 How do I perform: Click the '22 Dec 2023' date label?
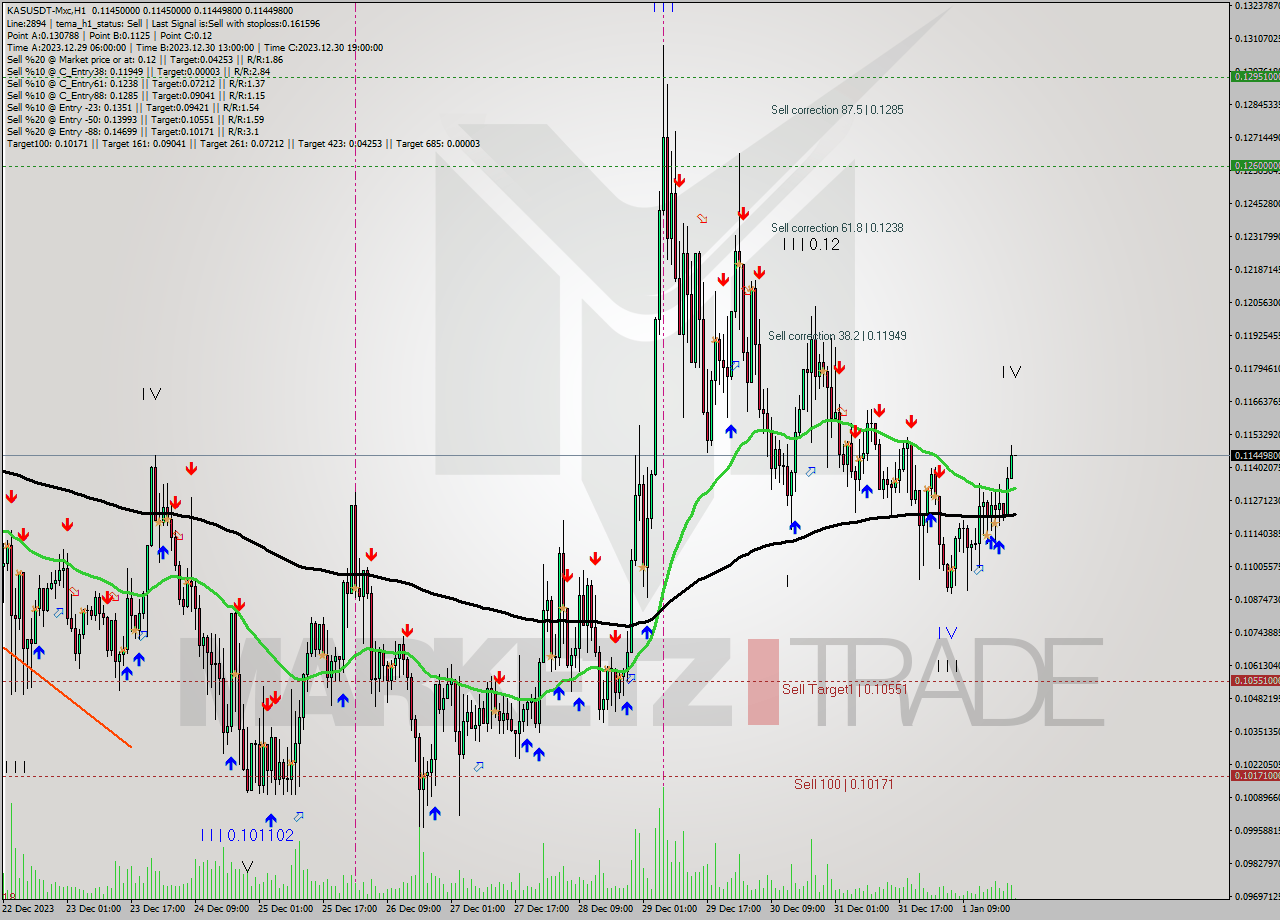coord(27,909)
